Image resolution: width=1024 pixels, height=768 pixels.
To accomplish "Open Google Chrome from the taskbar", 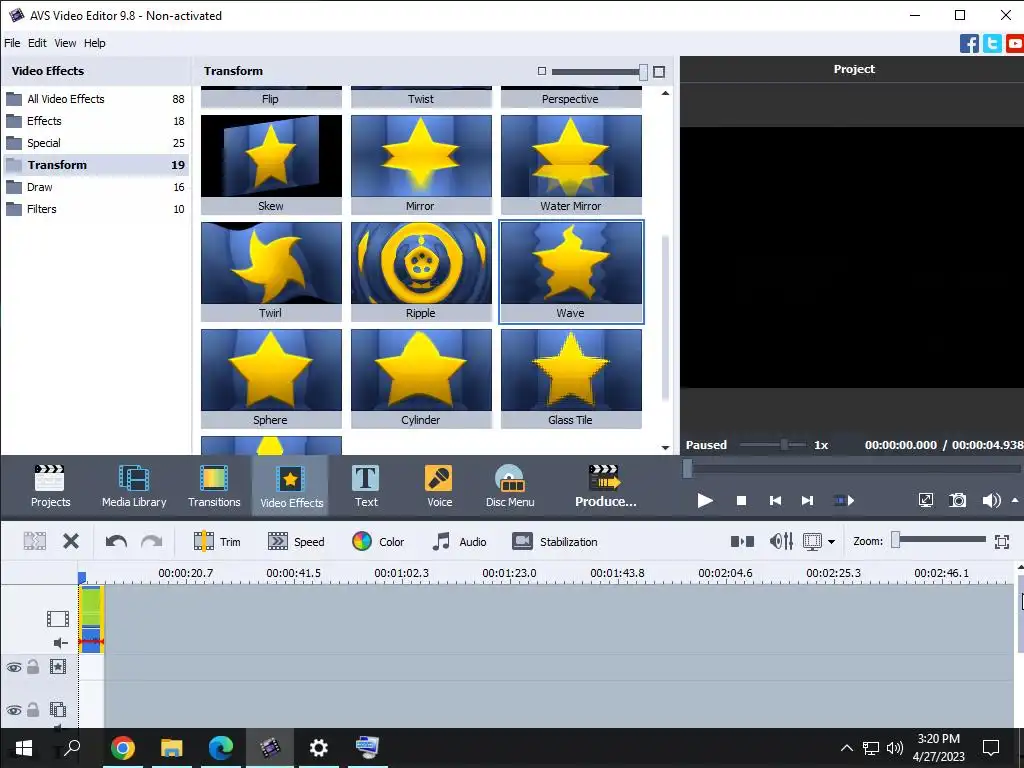I will click(122, 748).
